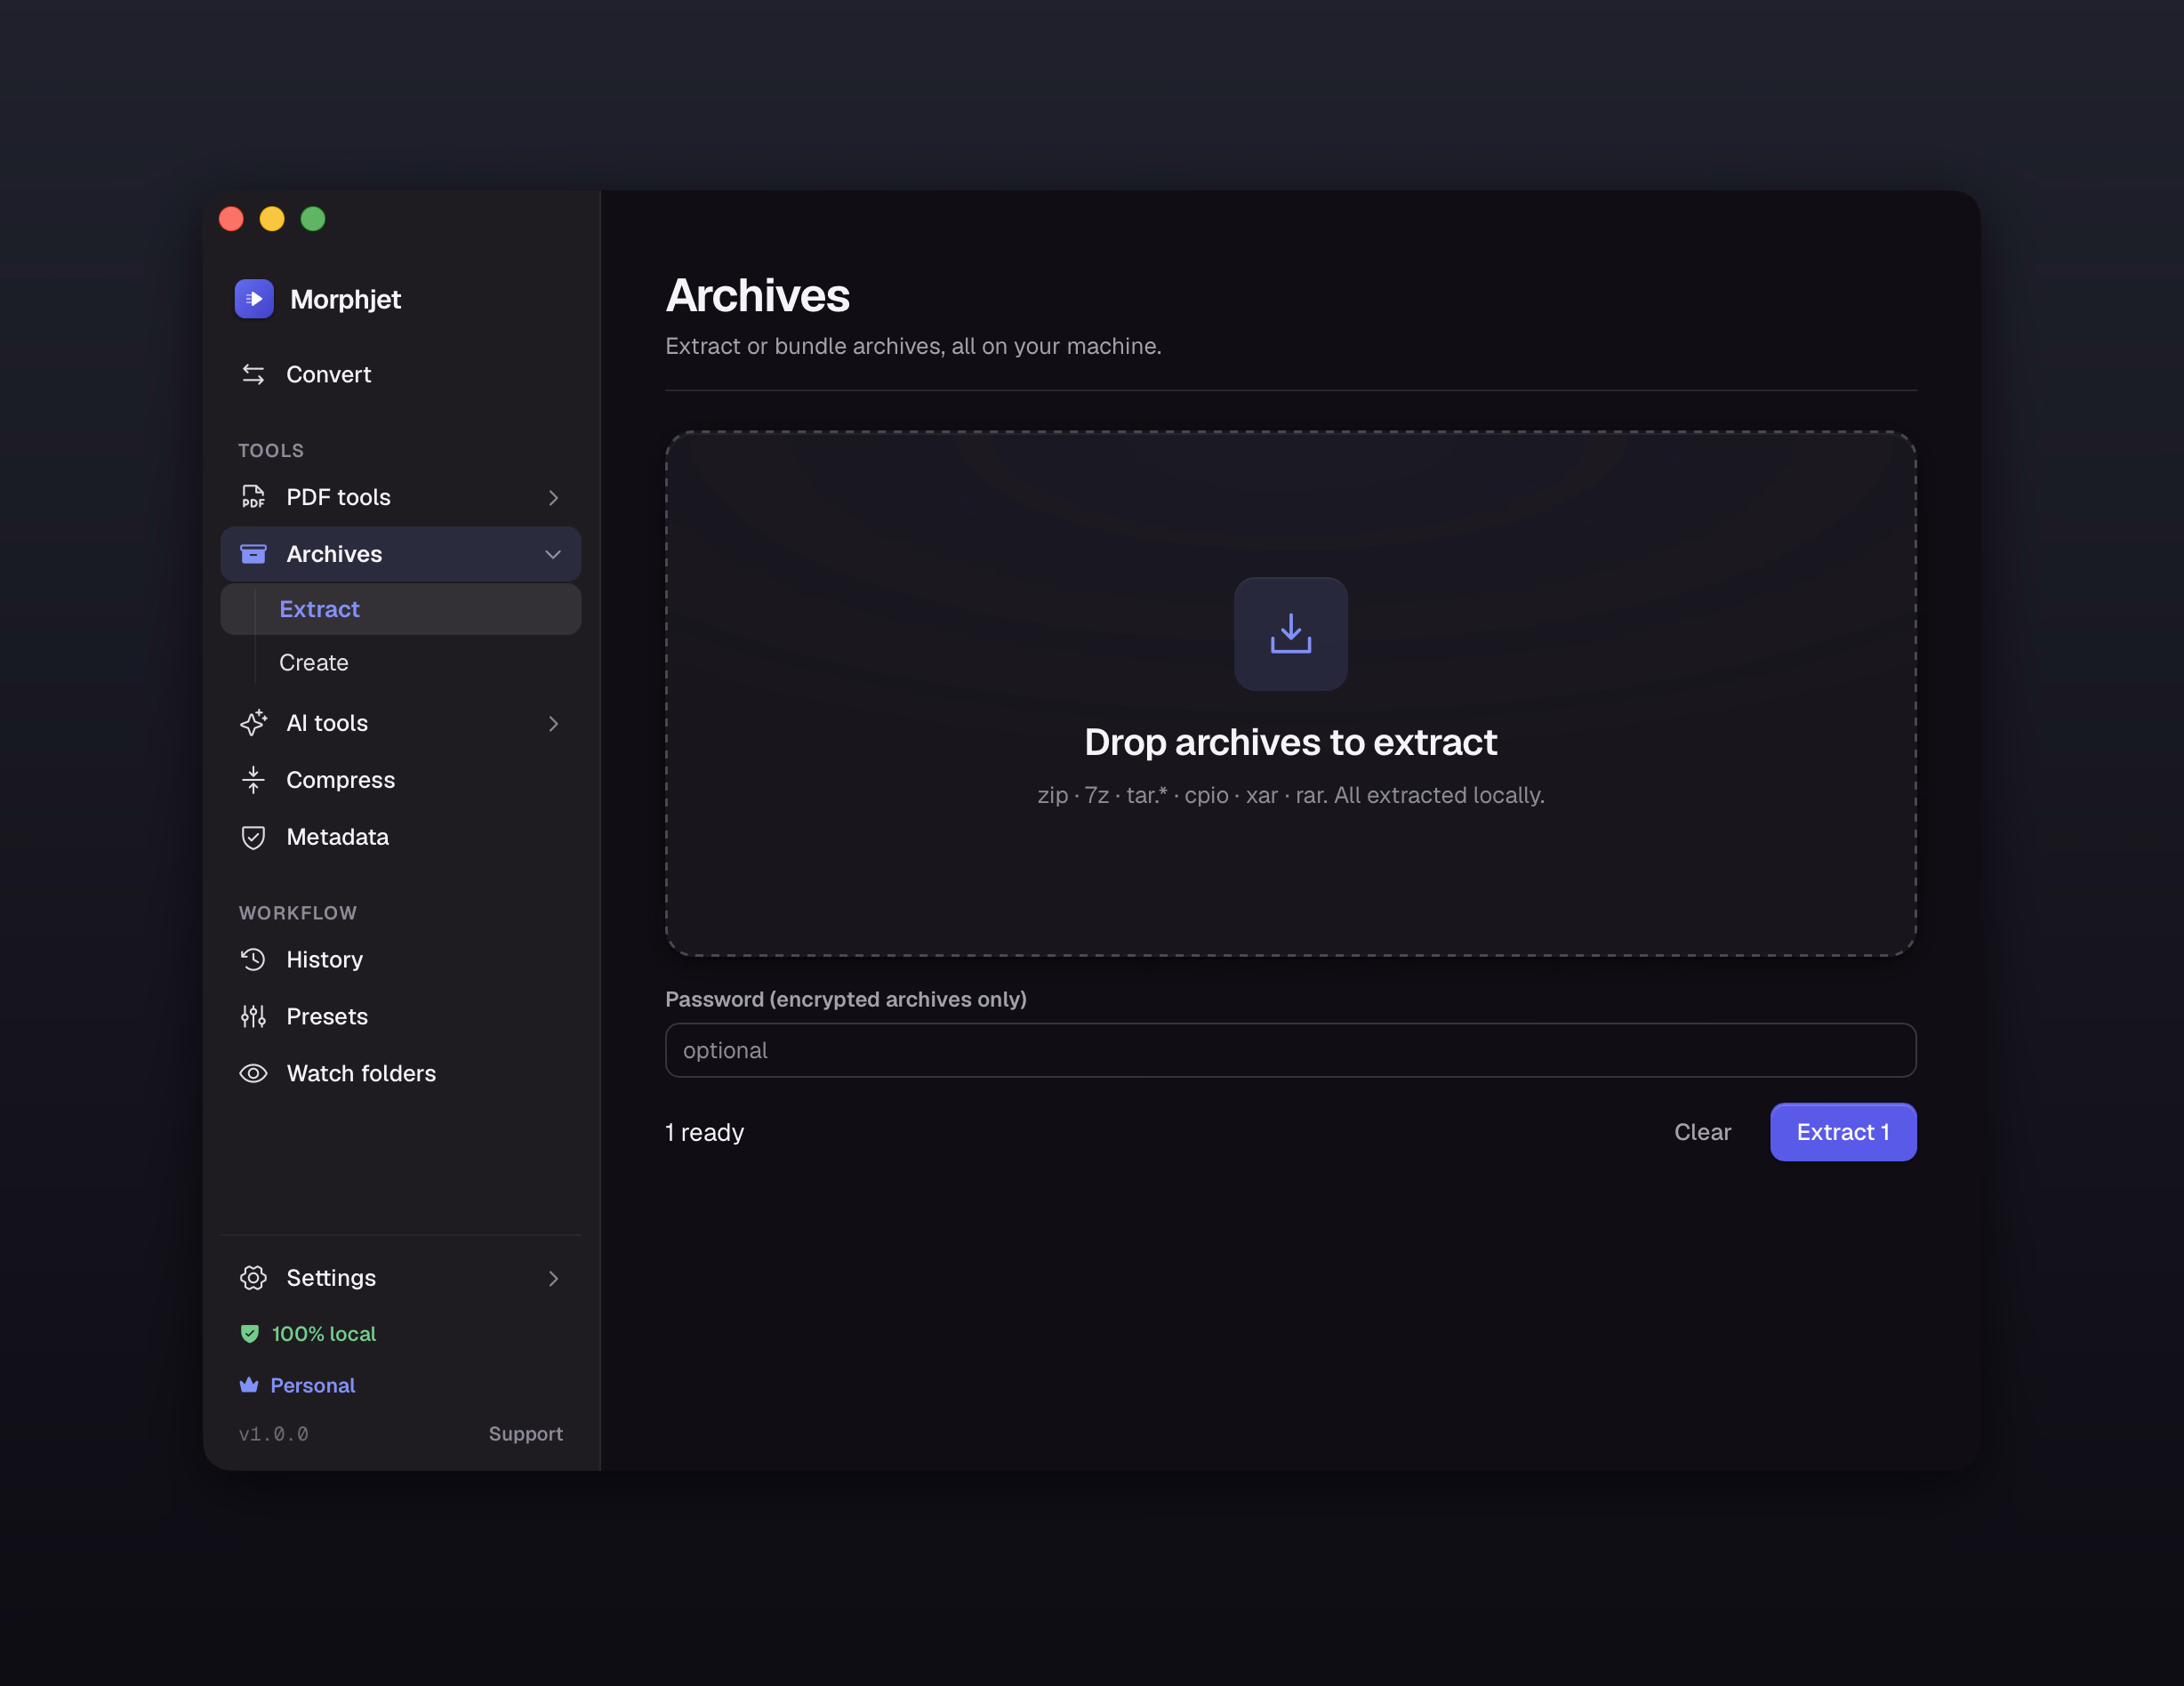Click the History clock icon
This screenshot has height=1686, width=2184.
click(253, 960)
